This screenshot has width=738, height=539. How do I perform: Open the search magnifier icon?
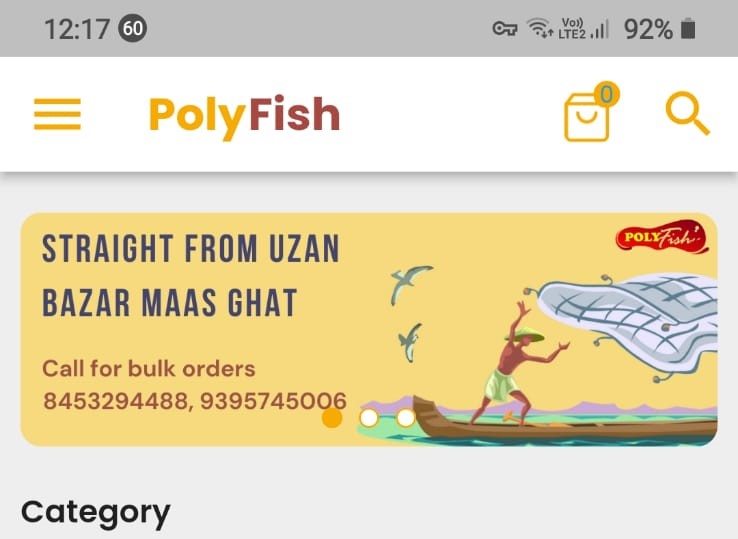(688, 113)
